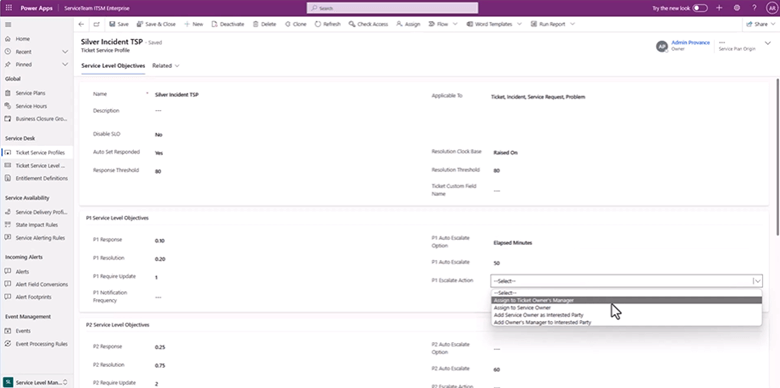Open Check Access
This screenshot has width=780, height=388.
(x=368, y=24)
